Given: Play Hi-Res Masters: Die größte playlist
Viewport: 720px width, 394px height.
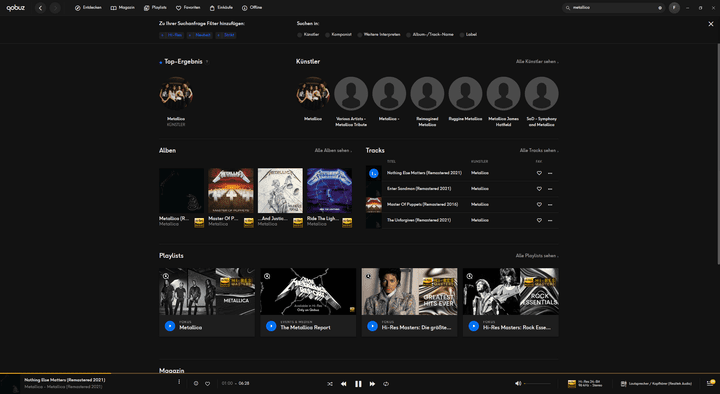Looking at the screenshot, I should click(372, 326).
